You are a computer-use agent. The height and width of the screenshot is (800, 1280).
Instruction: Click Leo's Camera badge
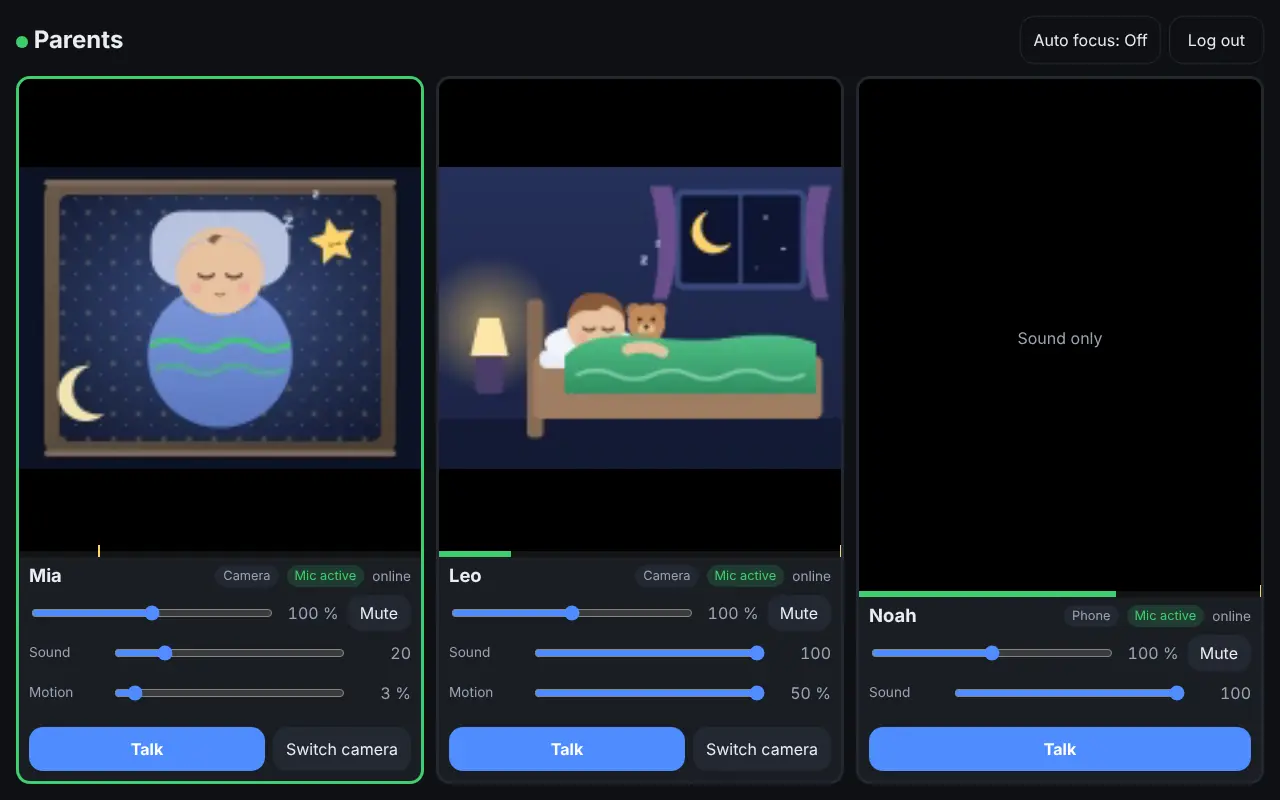coord(667,576)
